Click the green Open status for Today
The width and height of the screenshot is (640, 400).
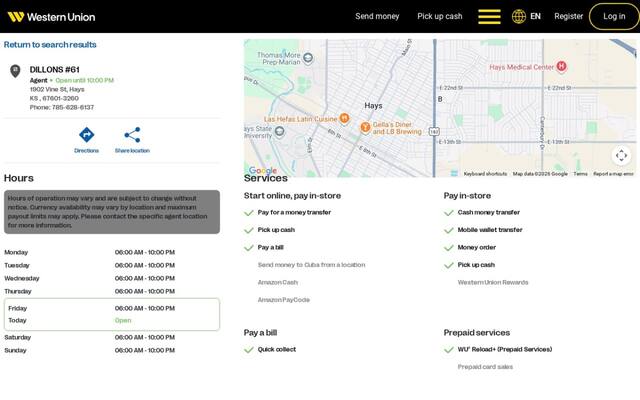point(123,320)
